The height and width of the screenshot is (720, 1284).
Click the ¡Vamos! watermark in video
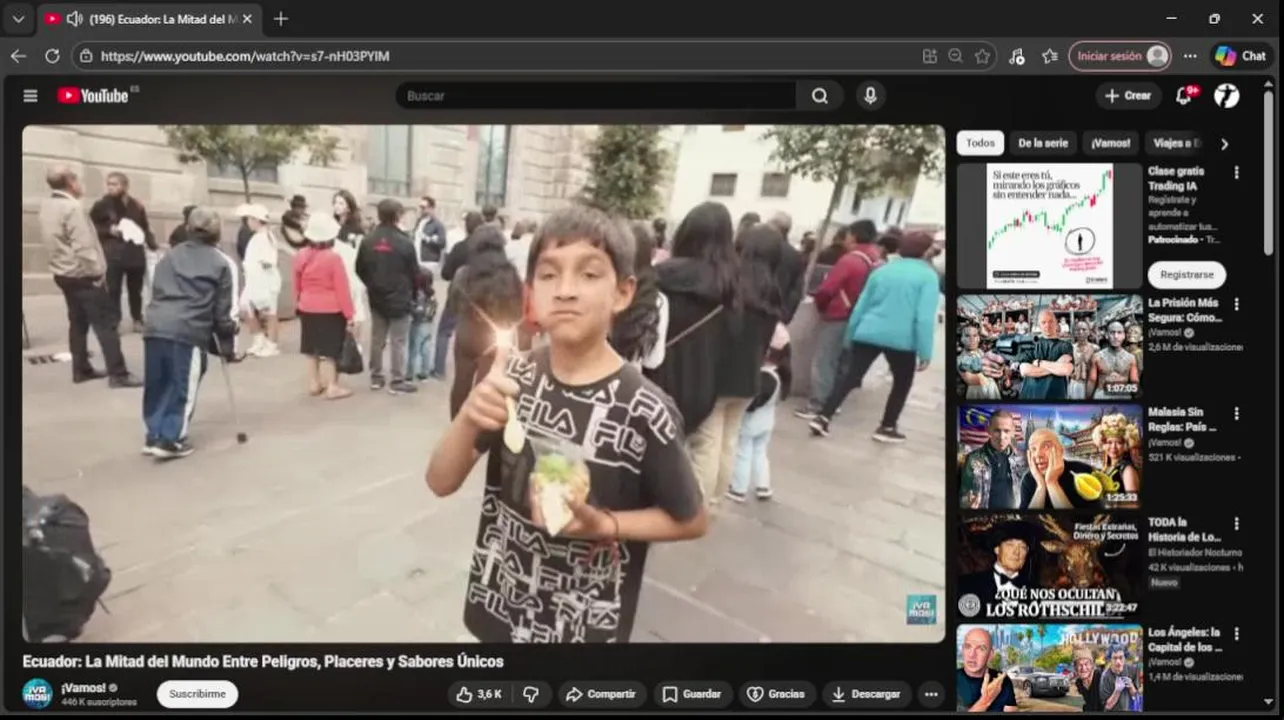pos(921,609)
